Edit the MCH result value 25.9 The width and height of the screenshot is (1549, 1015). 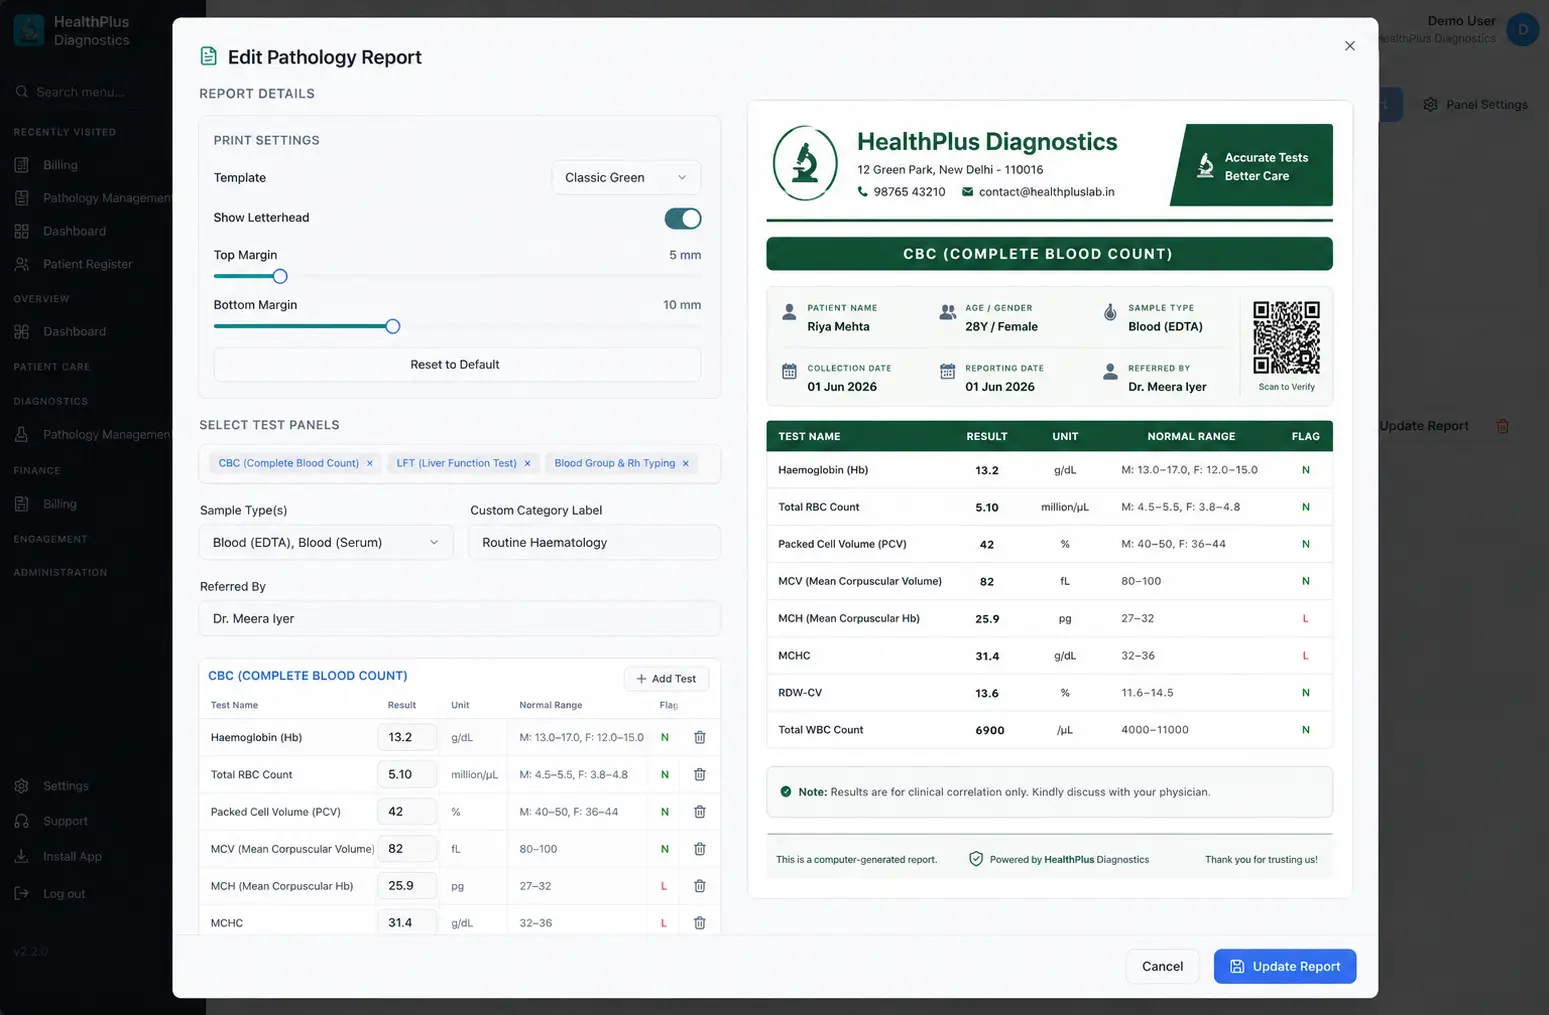(x=407, y=886)
